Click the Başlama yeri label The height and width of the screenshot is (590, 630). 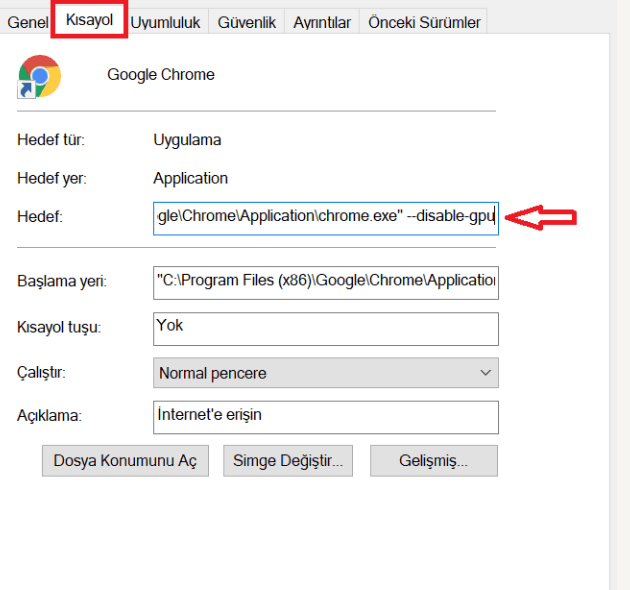coord(62,281)
